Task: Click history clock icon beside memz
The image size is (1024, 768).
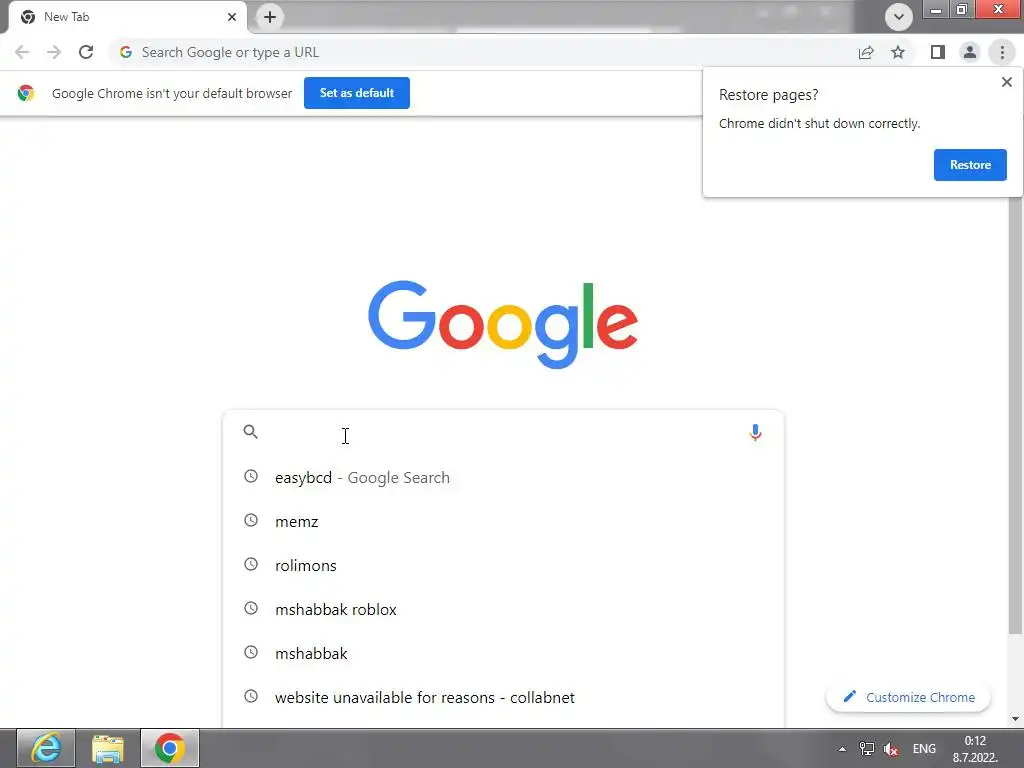Action: pyautogui.click(x=251, y=520)
